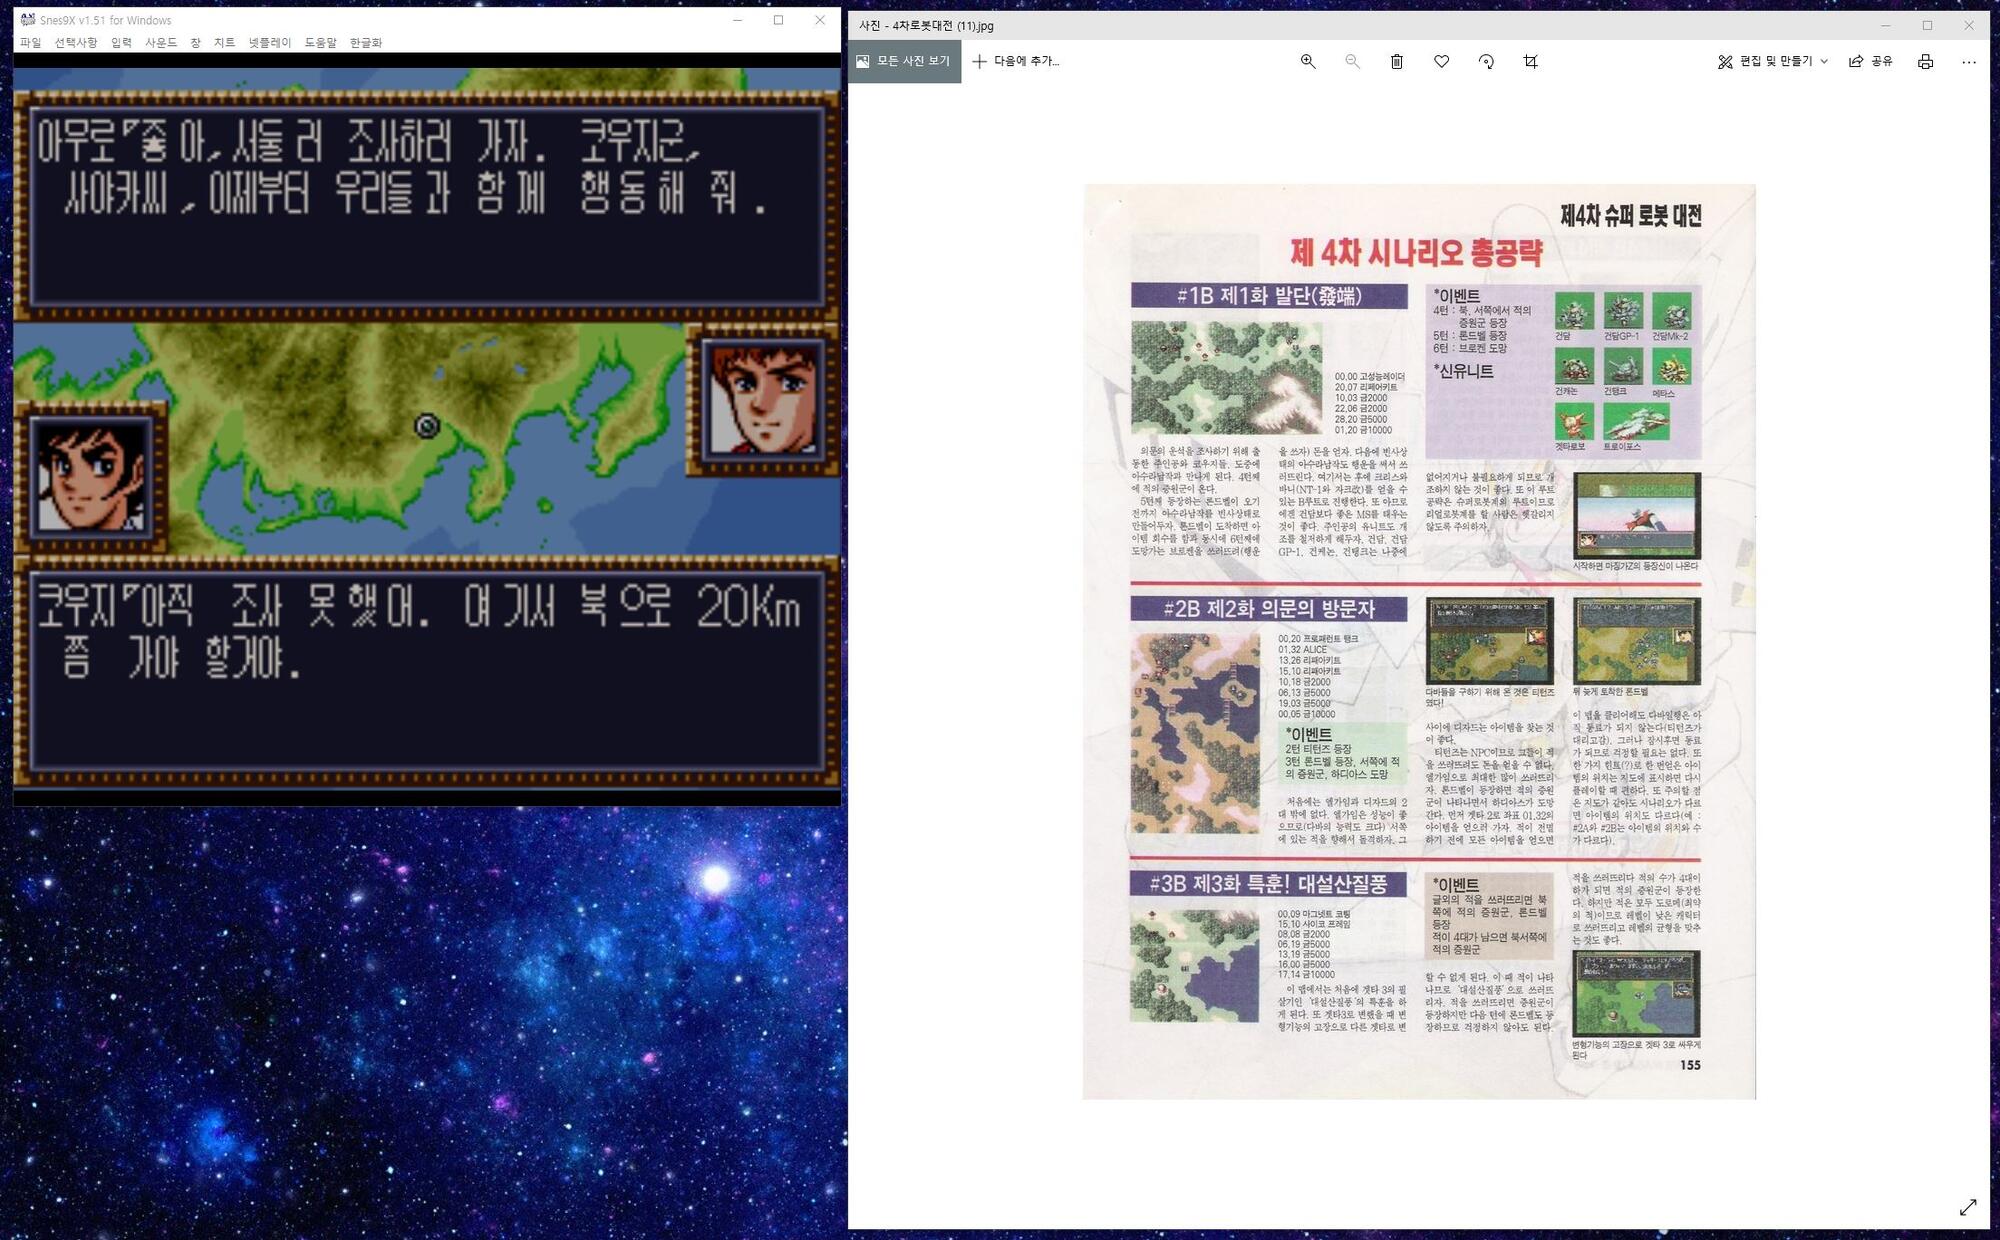Click the zoom out magnifier icon
This screenshot has height=1240, width=2000.
(1352, 62)
